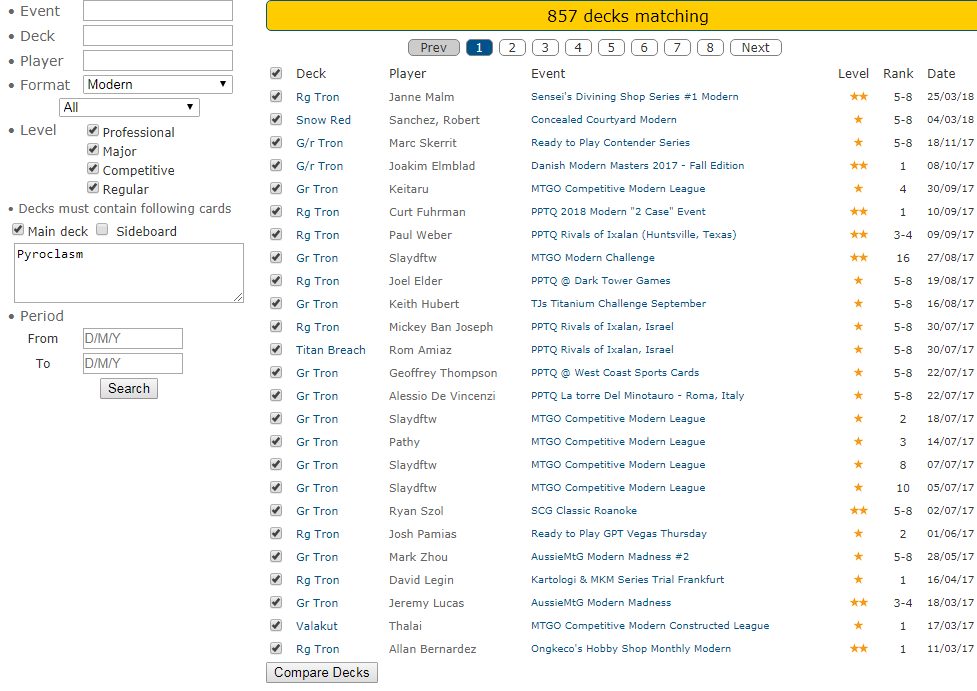Click the Next page button

tap(755, 47)
